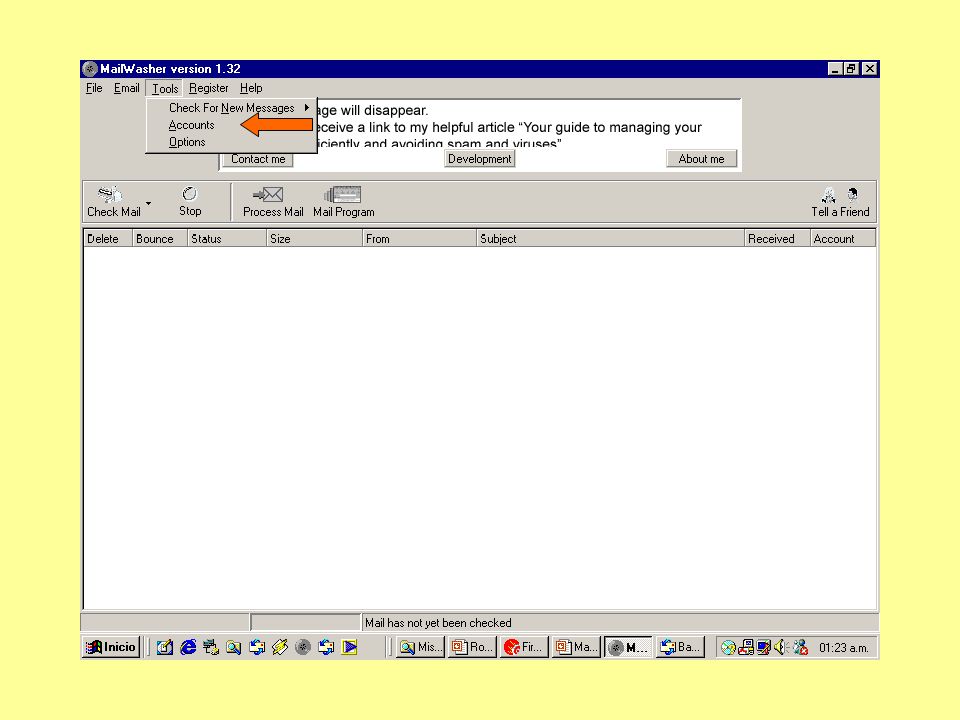Click the globe disc tray icon

727,647
